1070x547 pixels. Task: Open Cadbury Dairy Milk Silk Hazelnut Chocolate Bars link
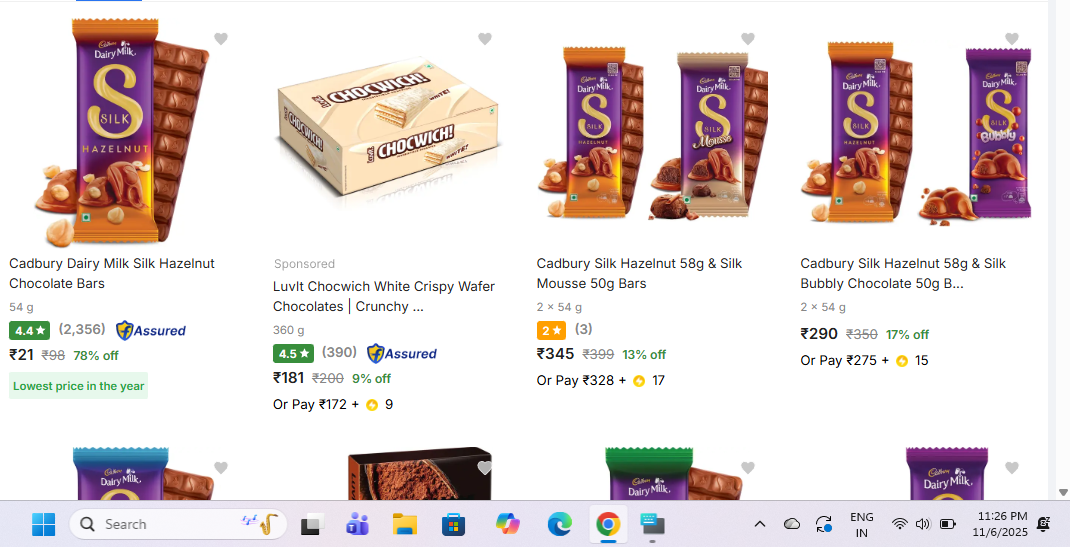(112, 273)
